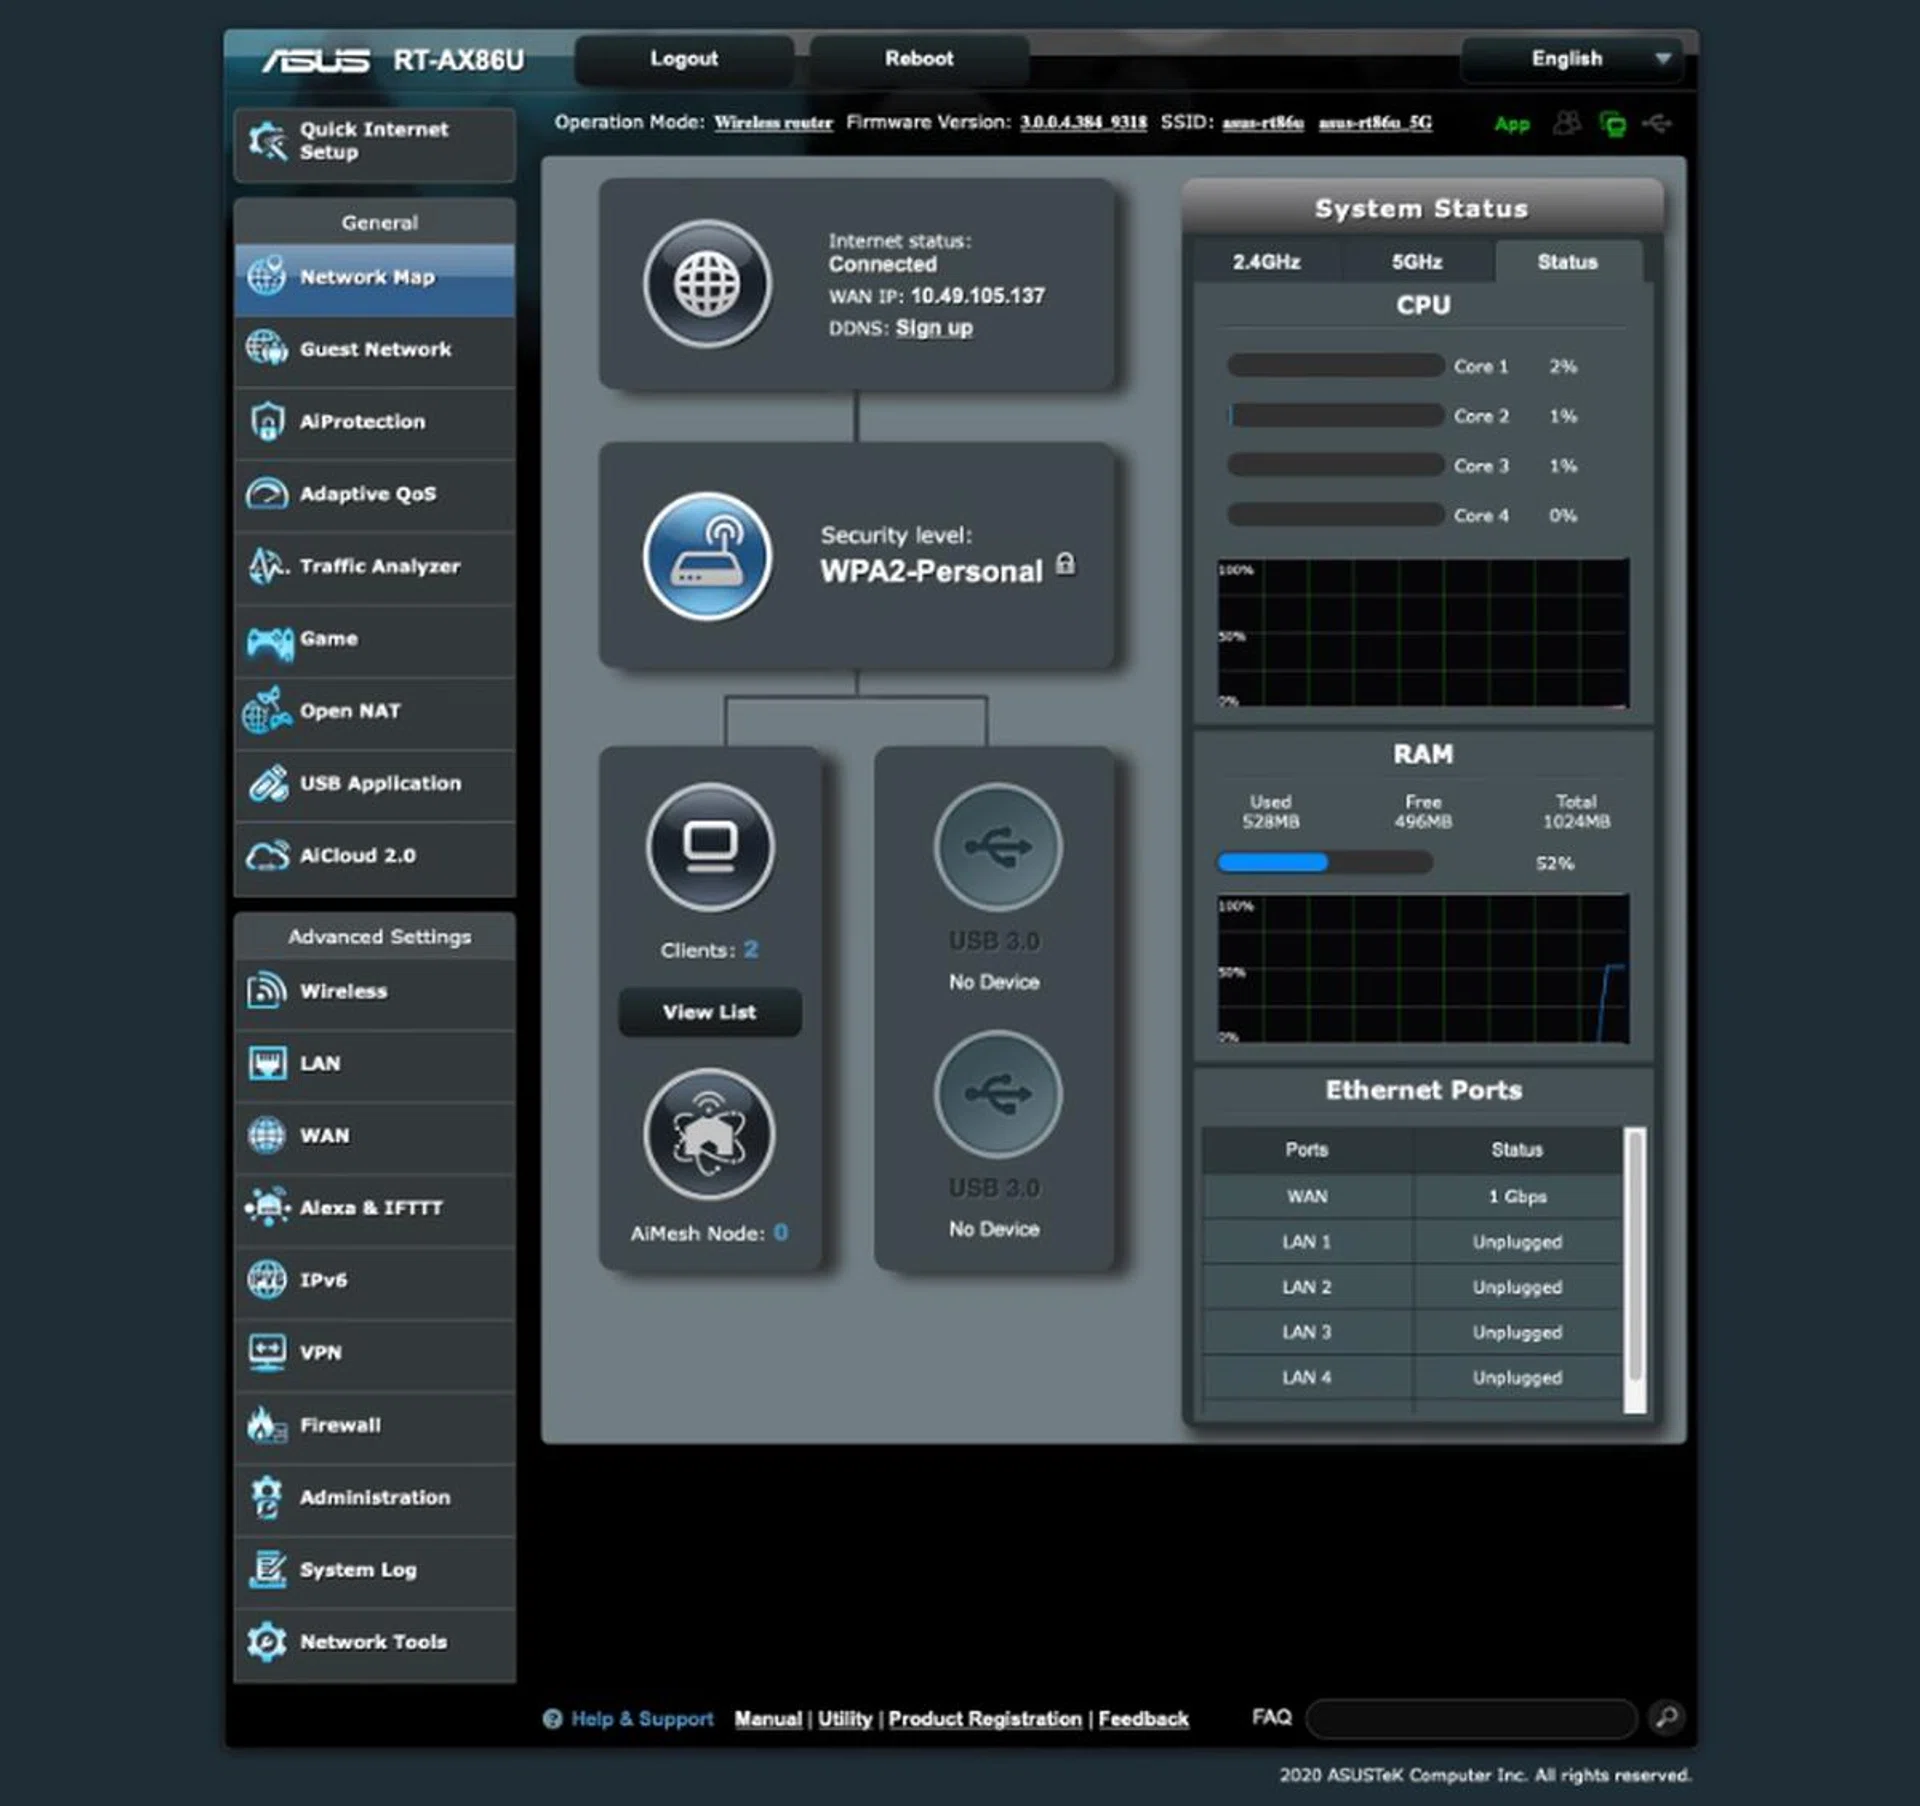Click the RAM usage progress bar
Image resolution: width=1920 pixels, height=1806 pixels.
1323,862
